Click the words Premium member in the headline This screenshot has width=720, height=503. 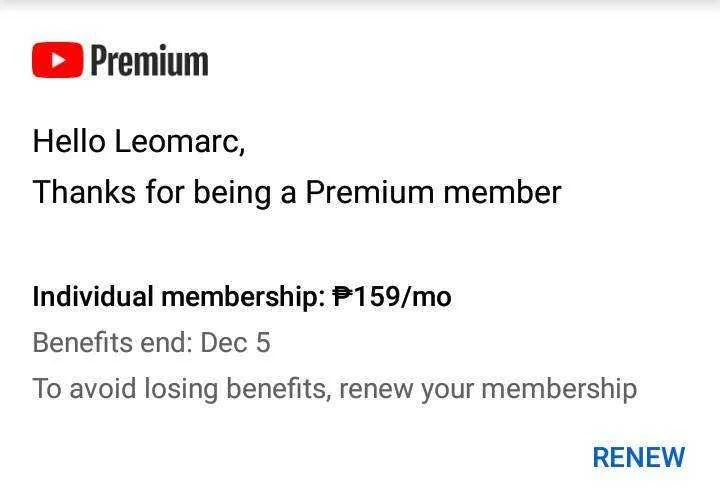[x=433, y=192]
